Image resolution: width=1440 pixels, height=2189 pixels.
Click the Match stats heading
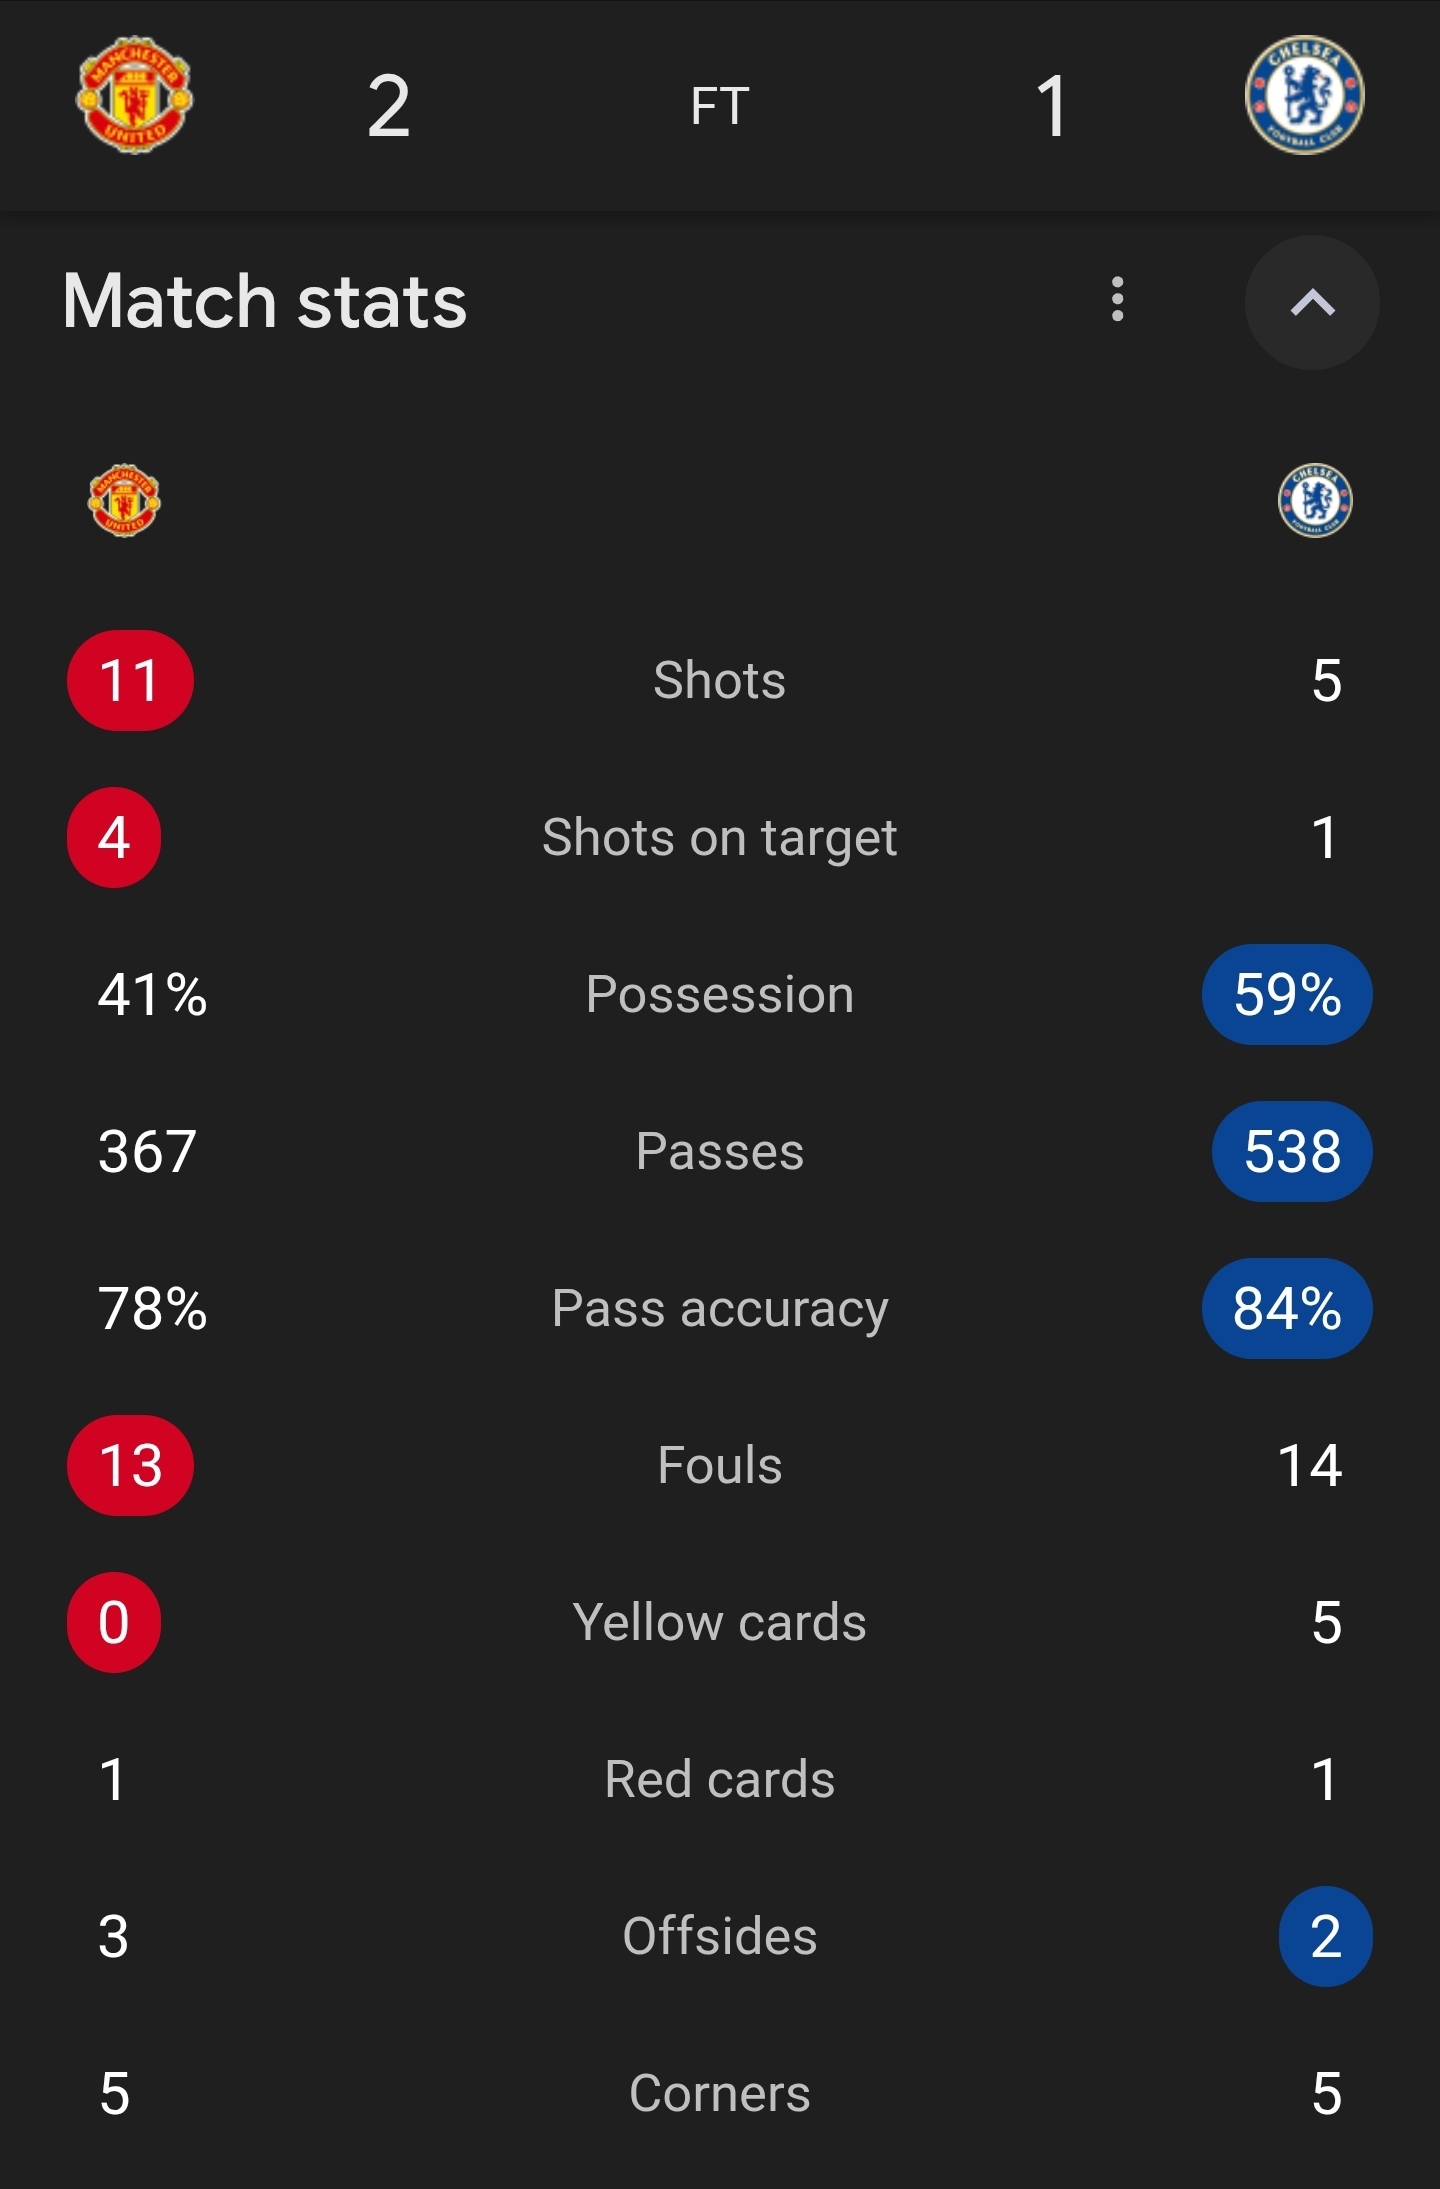click(265, 301)
